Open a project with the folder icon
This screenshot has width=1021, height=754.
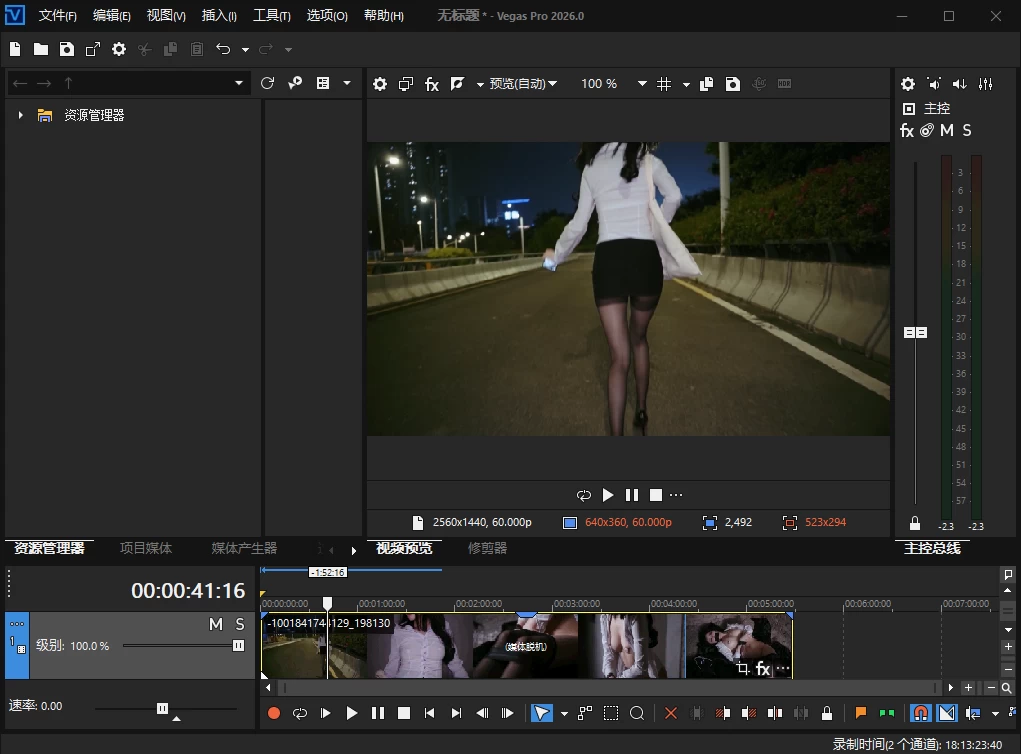[41, 49]
